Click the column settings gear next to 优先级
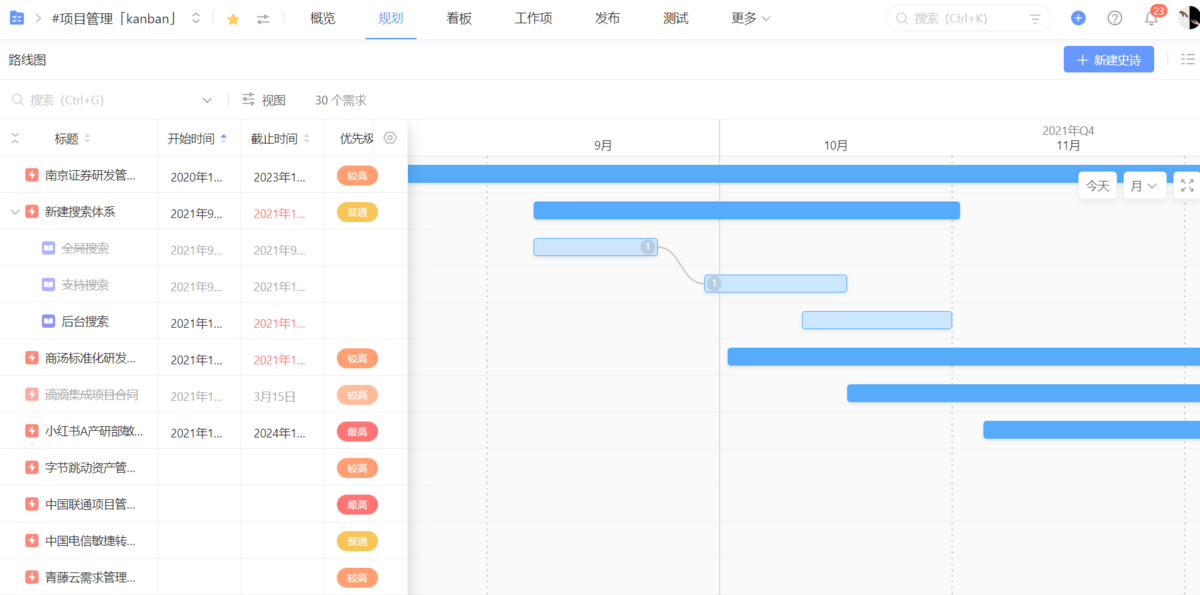Viewport: 1200px width, 595px height. (390, 138)
